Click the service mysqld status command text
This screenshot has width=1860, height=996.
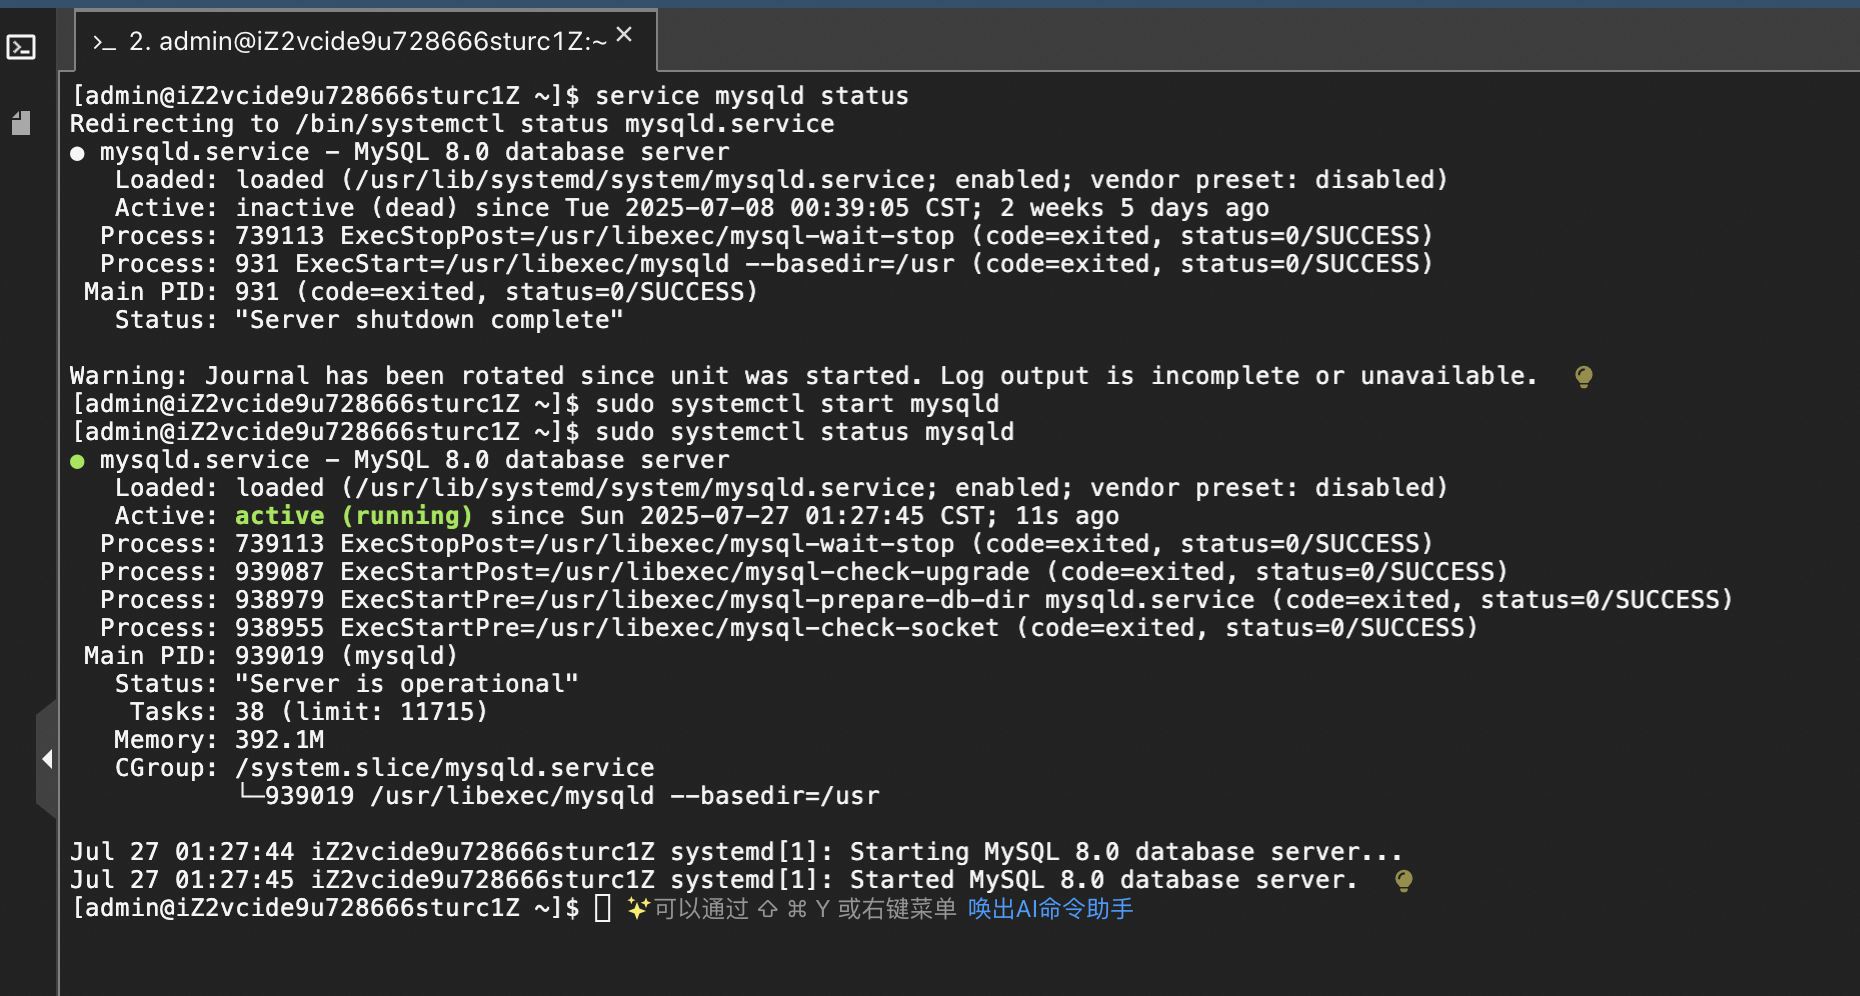pos(752,96)
